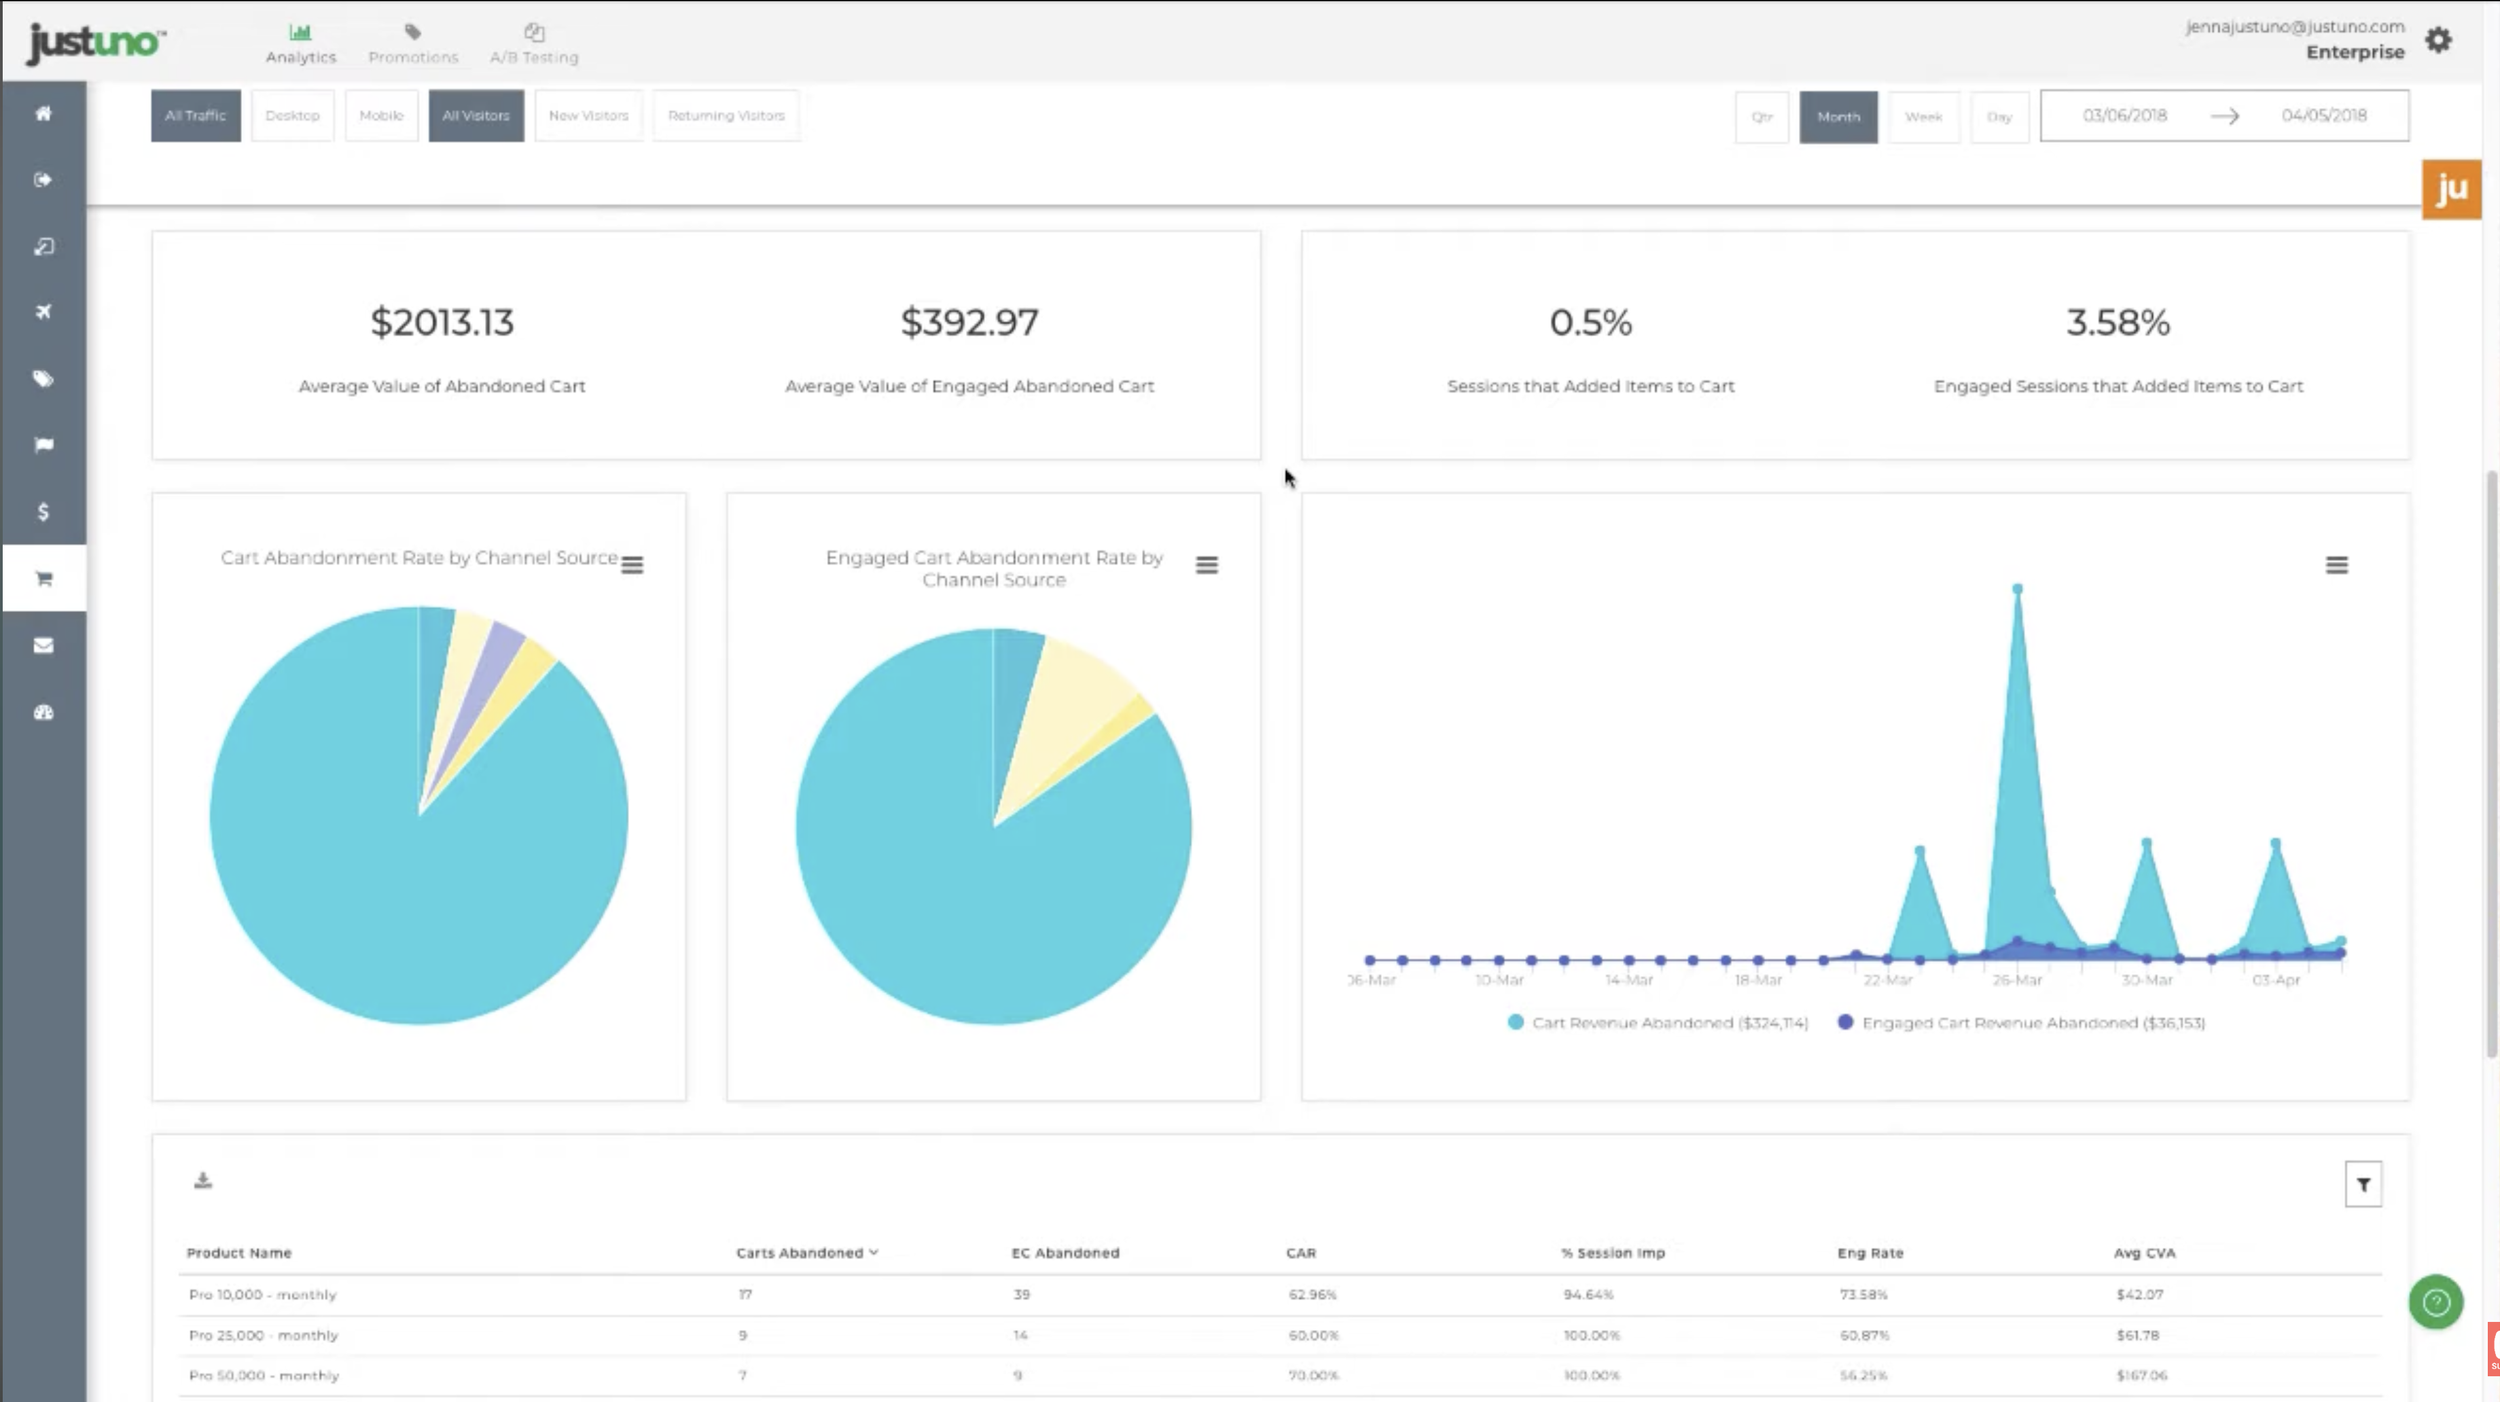Click the Product Name column header

point(239,1253)
